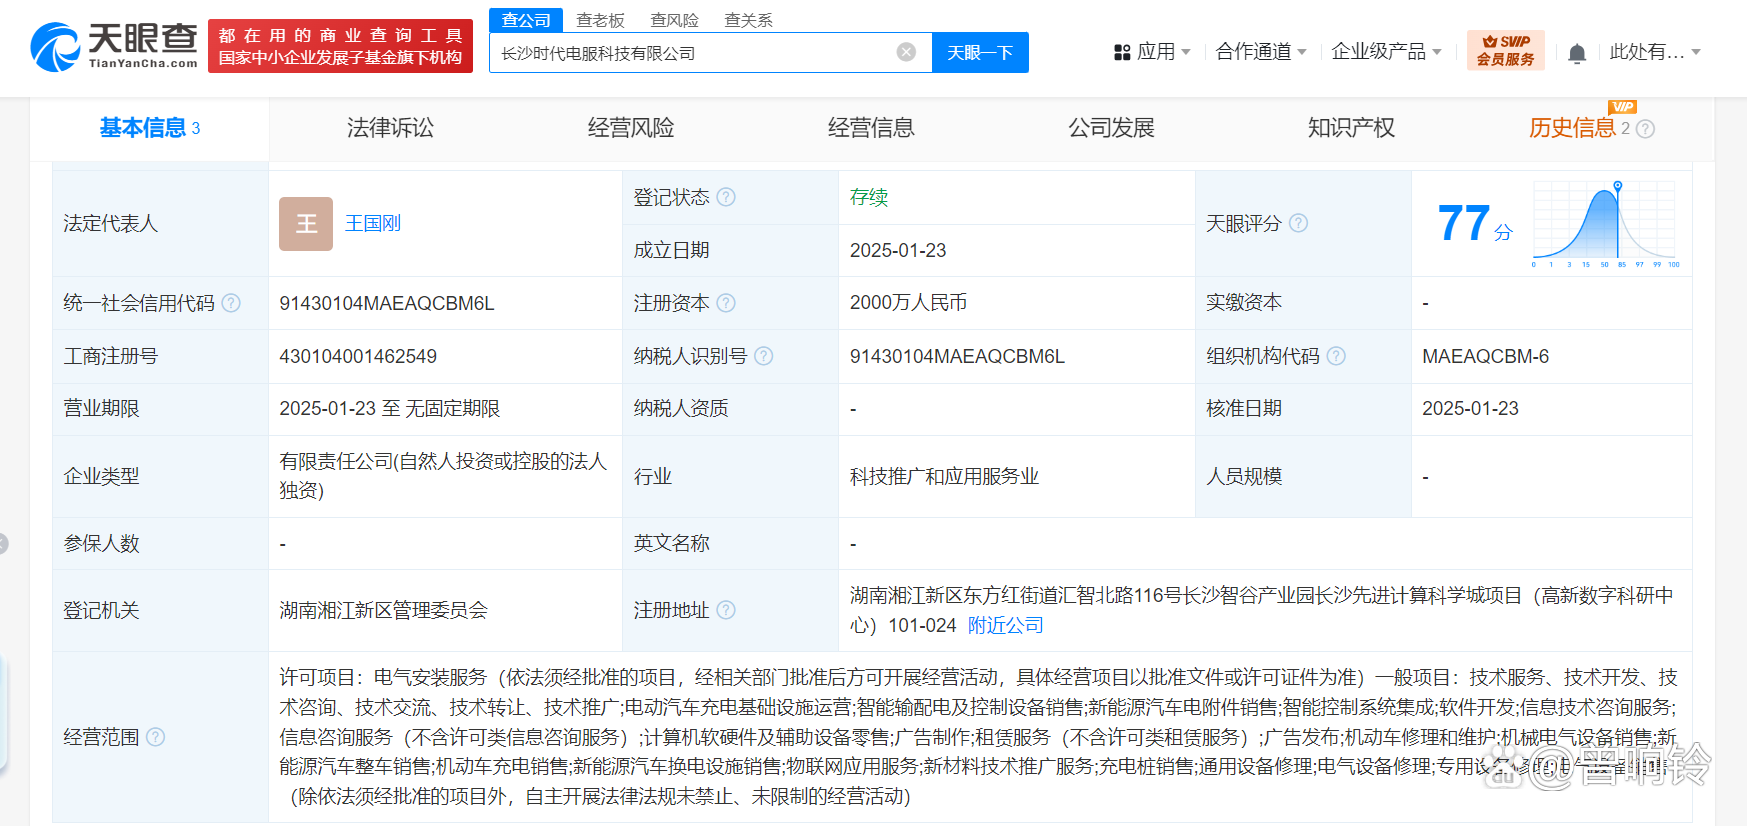
Task: Show help for 纳税人识别号
Action: point(763,356)
